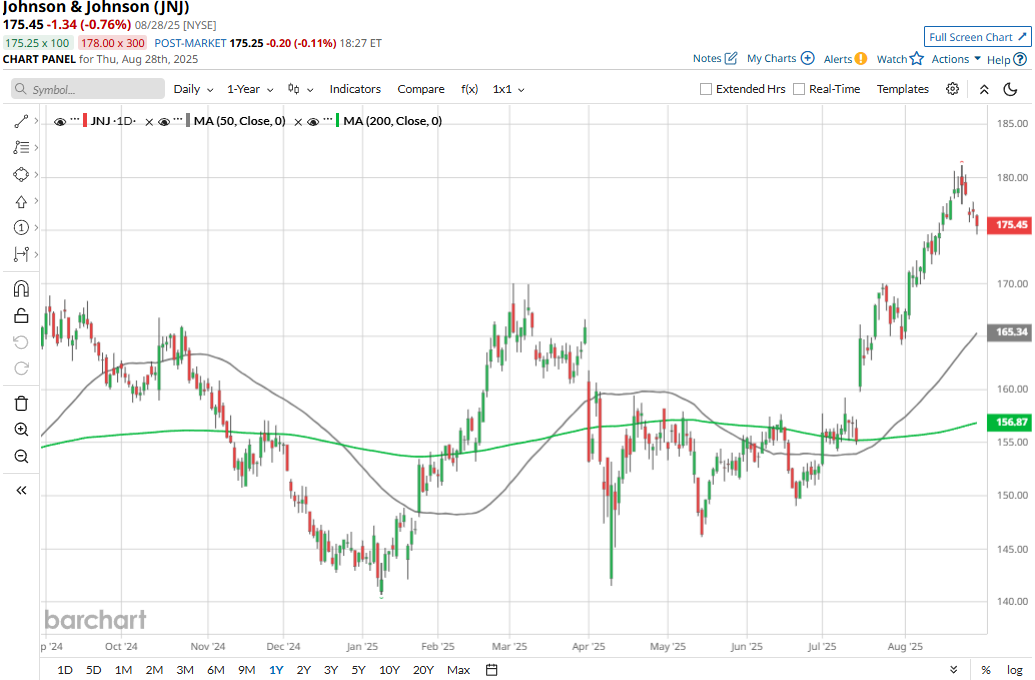The width and height of the screenshot is (1035, 680).
Task: Toggle the lock drawings icon
Action: pyautogui.click(x=21, y=316)
